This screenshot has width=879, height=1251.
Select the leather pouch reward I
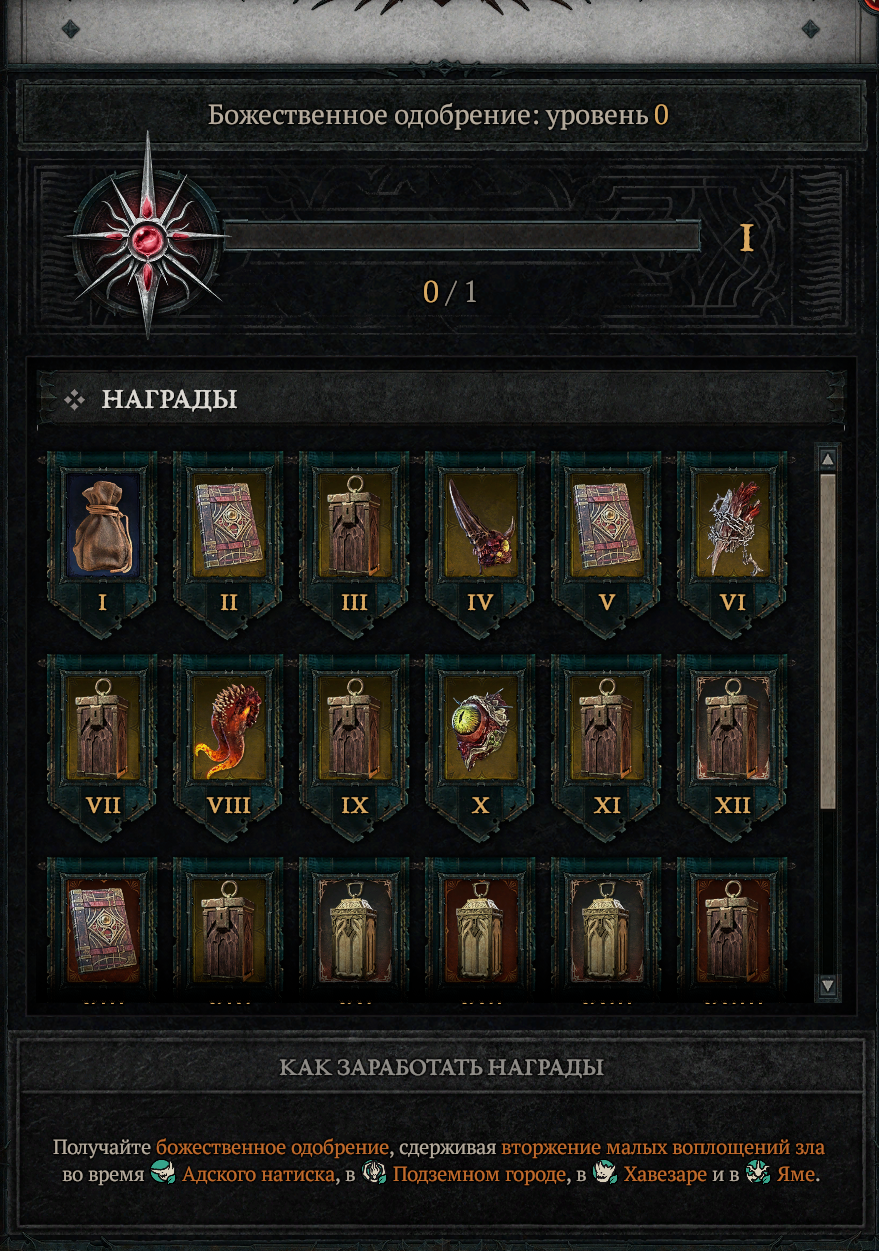[103, 540]
